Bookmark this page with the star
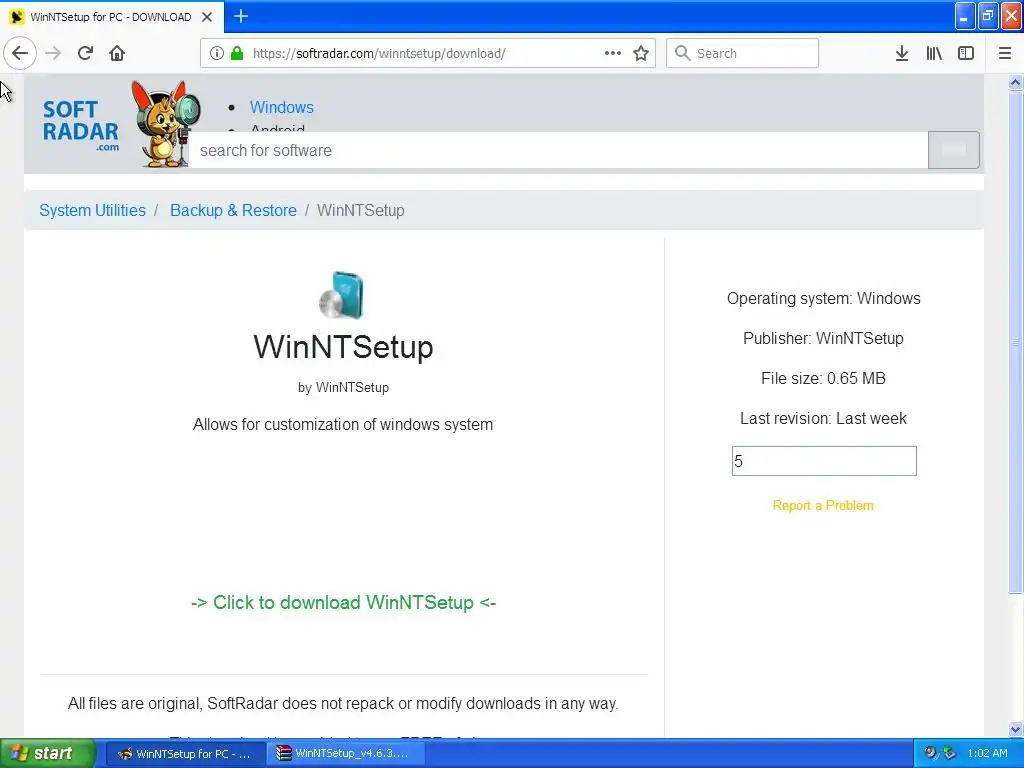 coord(641,53)
